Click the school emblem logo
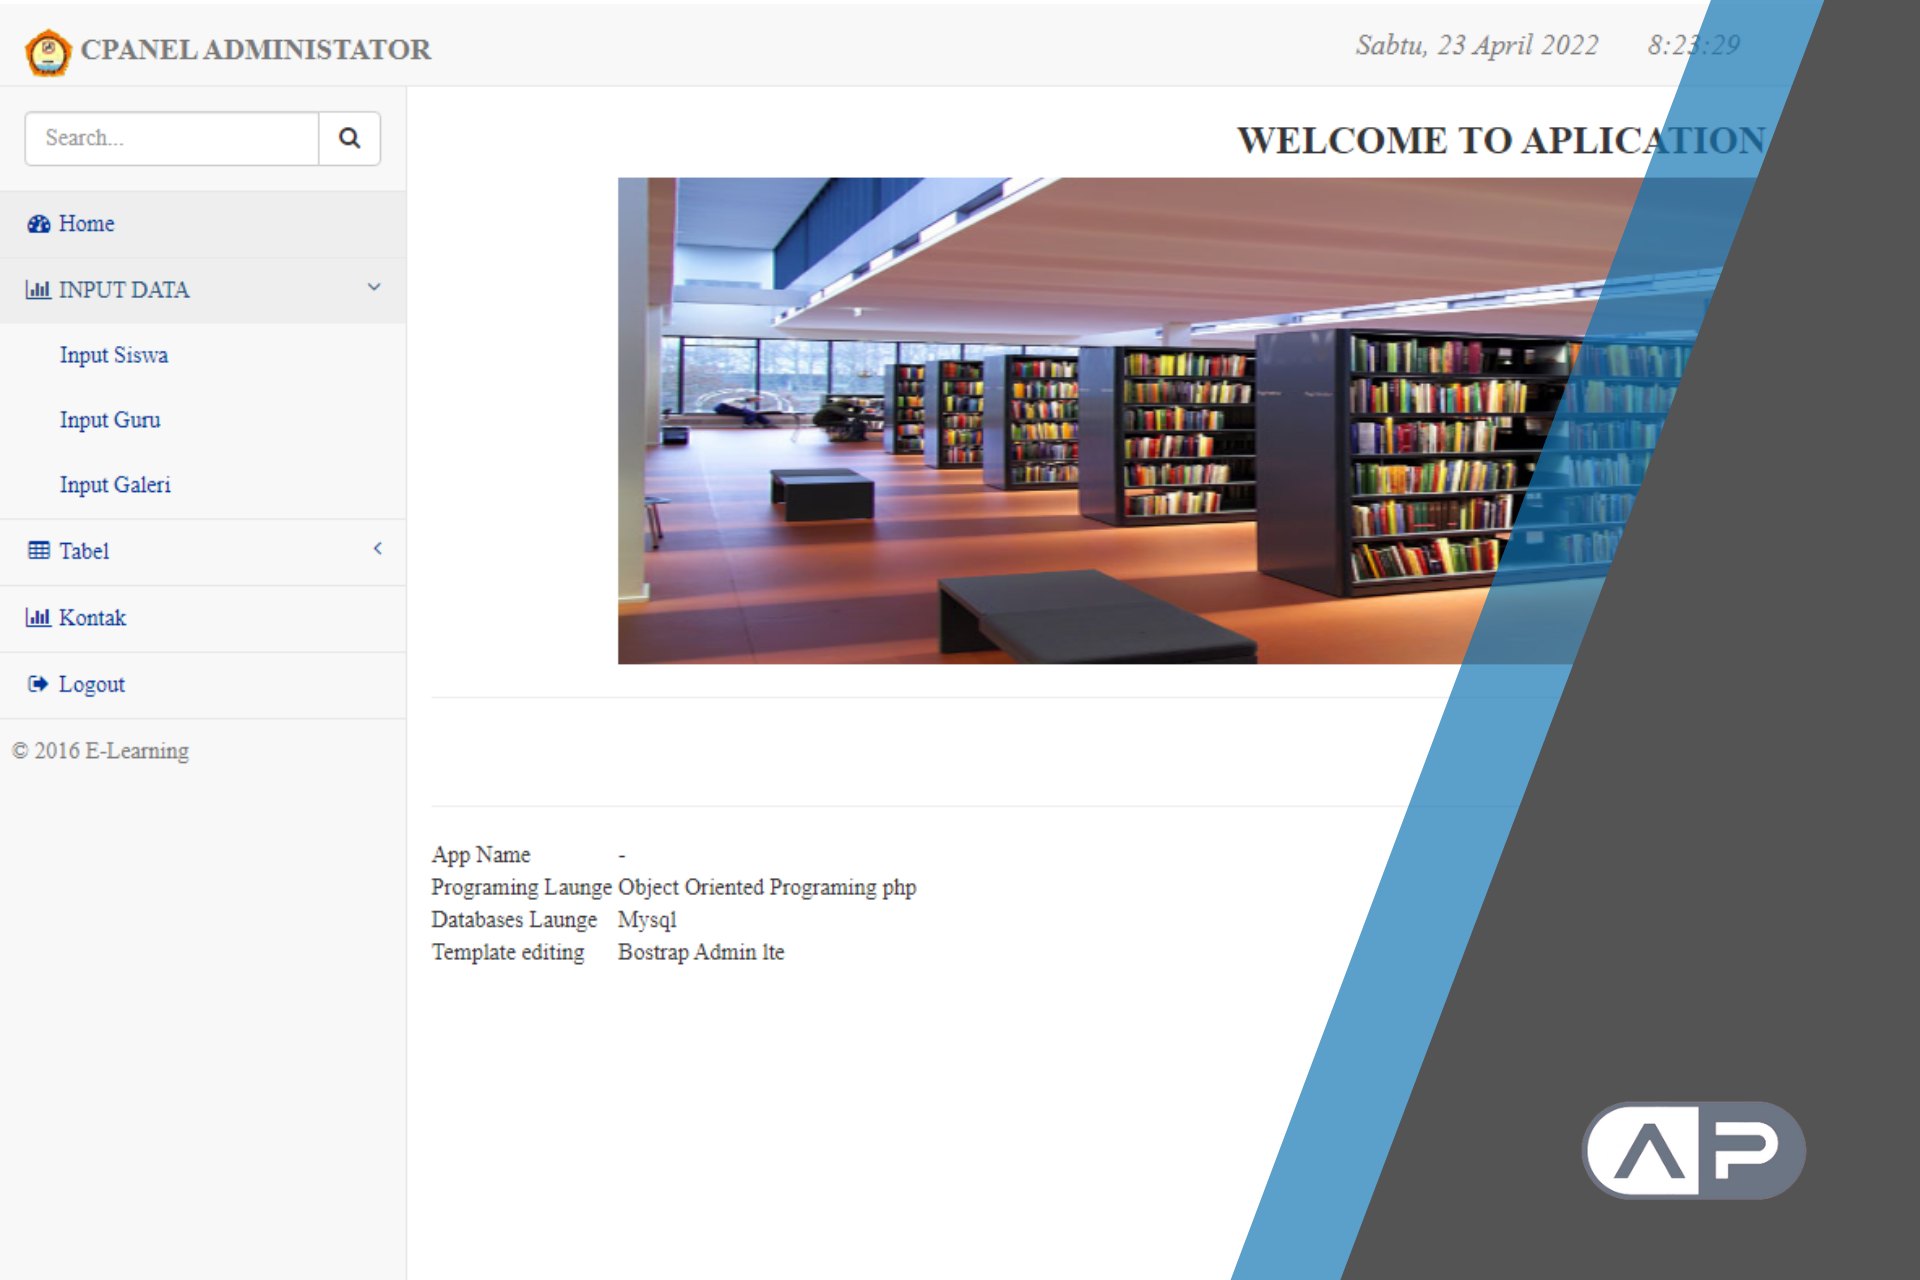This screenshot has width=1920, height=1280. [48, 51]
